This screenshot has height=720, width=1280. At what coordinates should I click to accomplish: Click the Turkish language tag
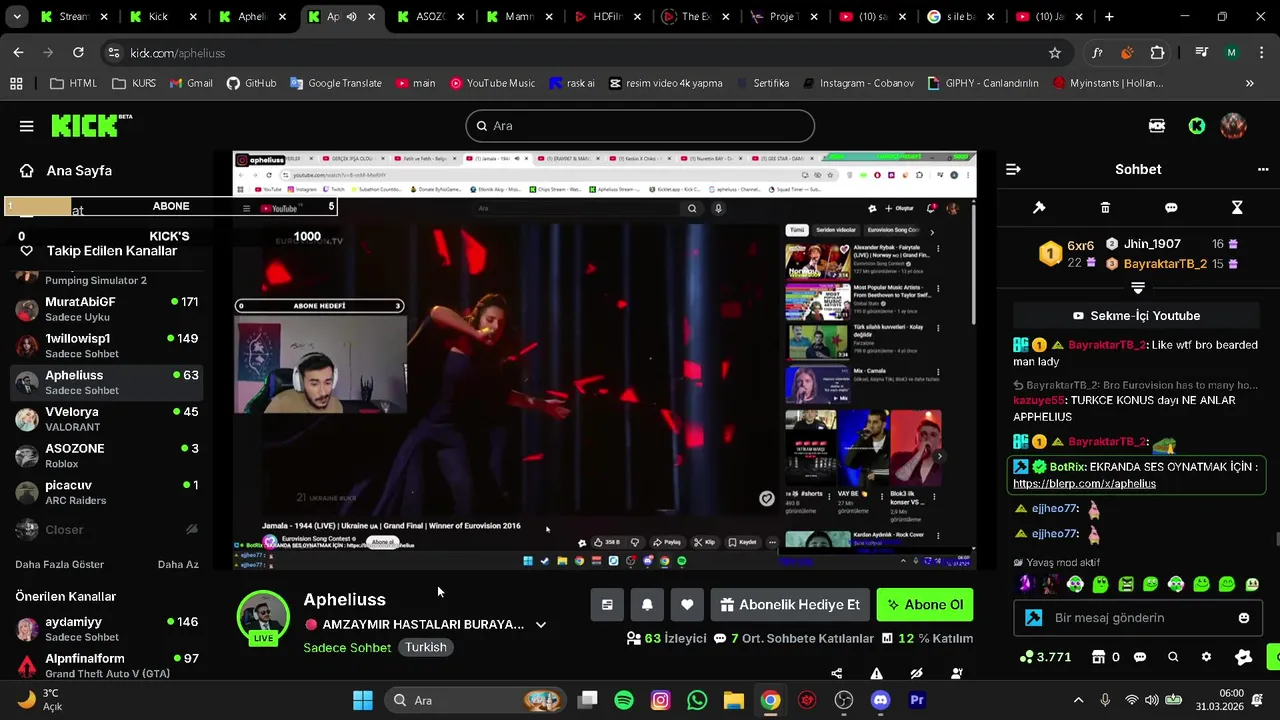click(426, 648)
